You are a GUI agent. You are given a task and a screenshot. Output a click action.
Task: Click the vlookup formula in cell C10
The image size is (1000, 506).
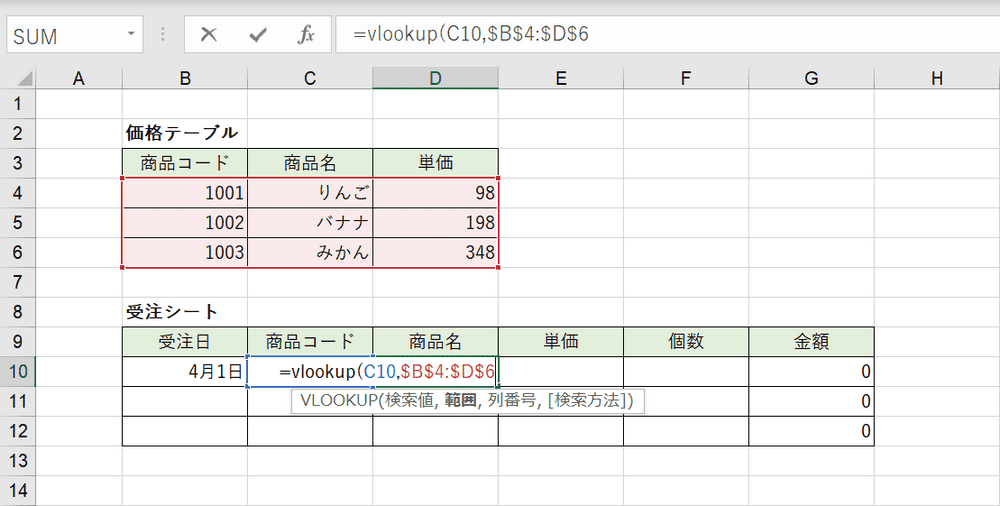pos(387,371)
